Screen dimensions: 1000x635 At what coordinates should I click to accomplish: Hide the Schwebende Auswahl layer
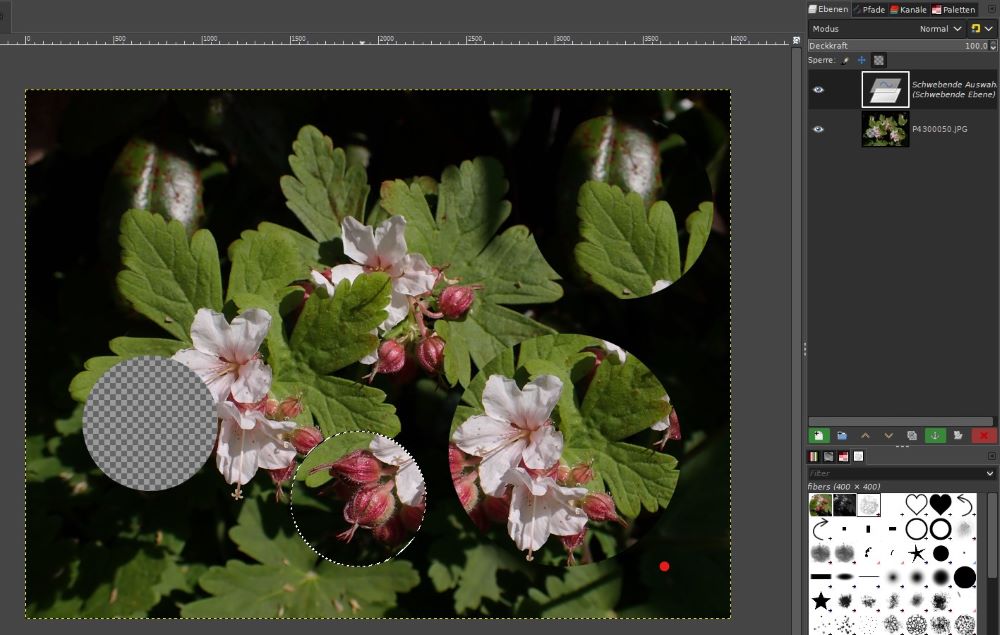click(x=818, y=90)
